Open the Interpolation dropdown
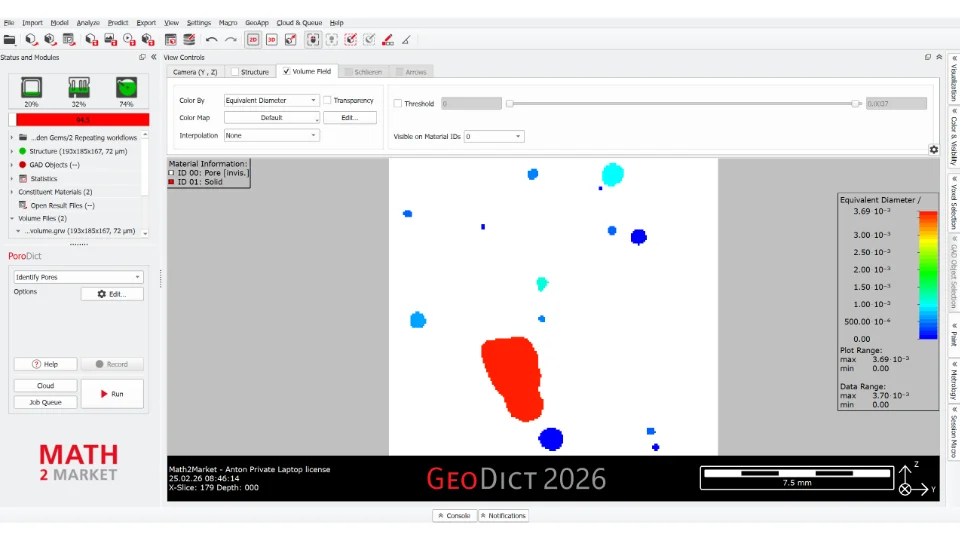This screenshot has width=960, height=540. pos(271,135)
